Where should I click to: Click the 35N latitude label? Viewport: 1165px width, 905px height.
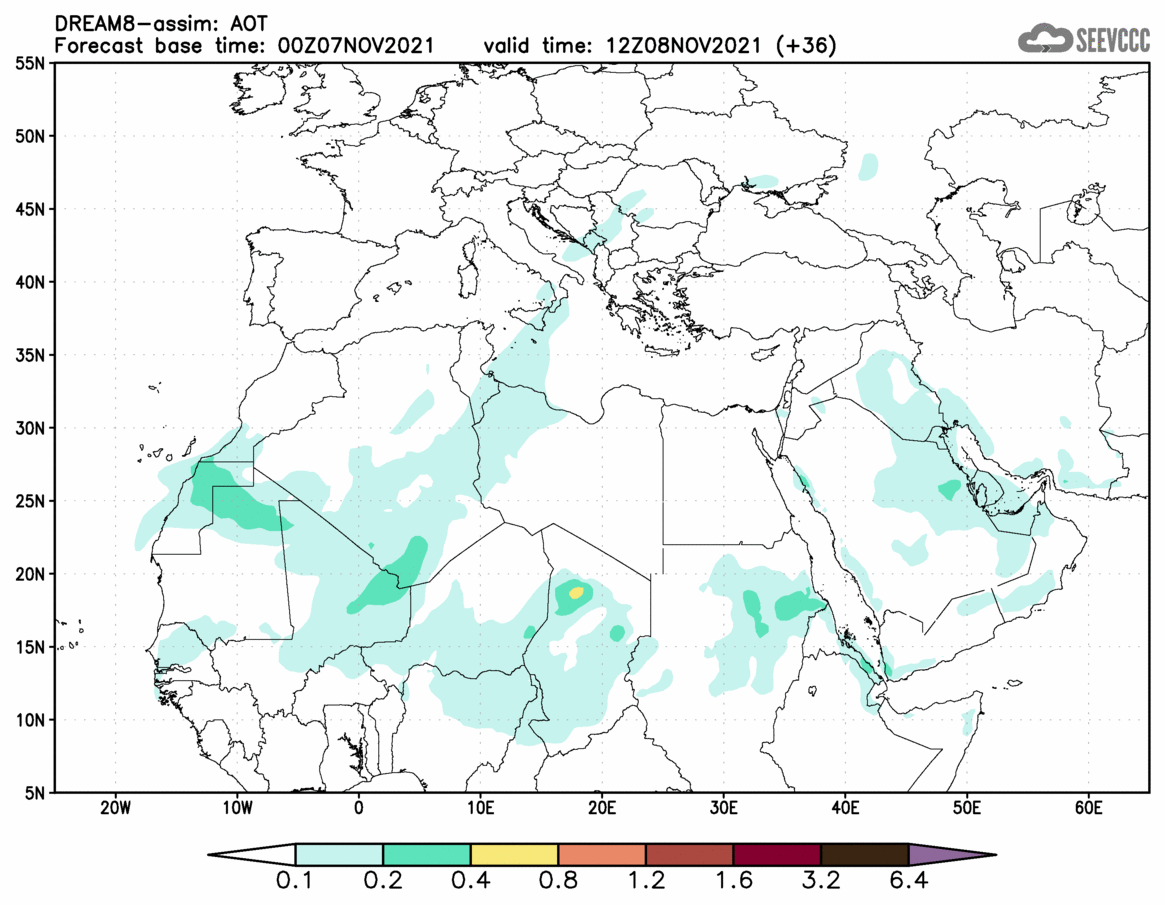click(x=30, y=355)
